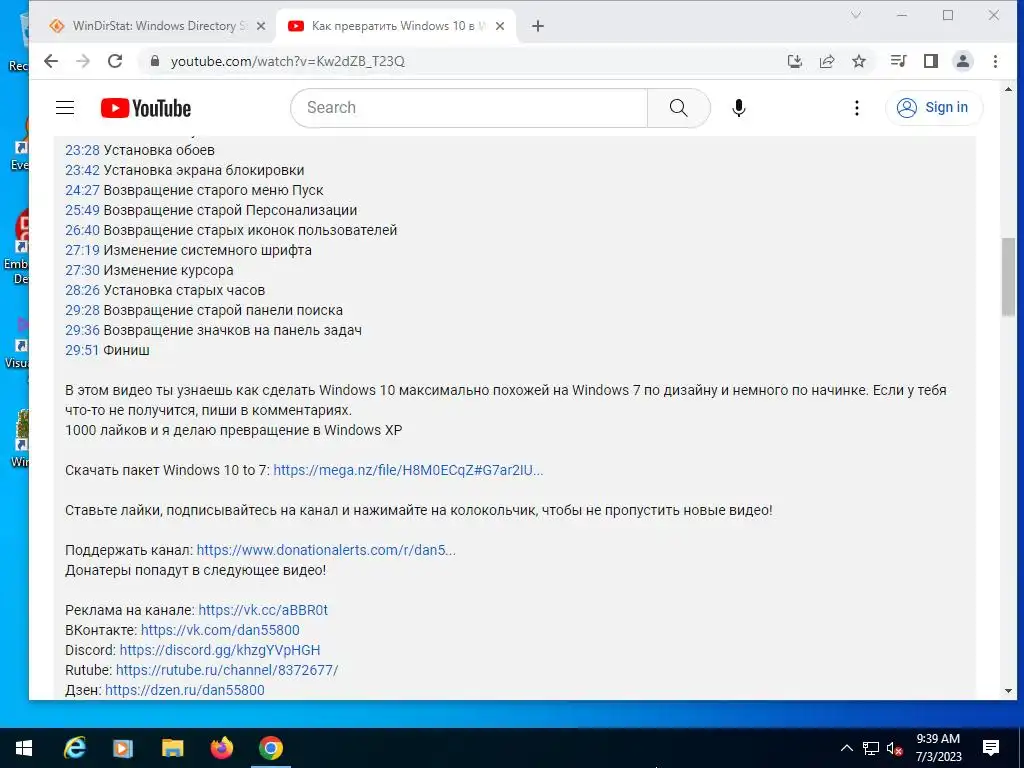Jump to timestamp 24:27
Image resolution: width=1024 pixels, height=768 pixels.
[x=82, y=190]
